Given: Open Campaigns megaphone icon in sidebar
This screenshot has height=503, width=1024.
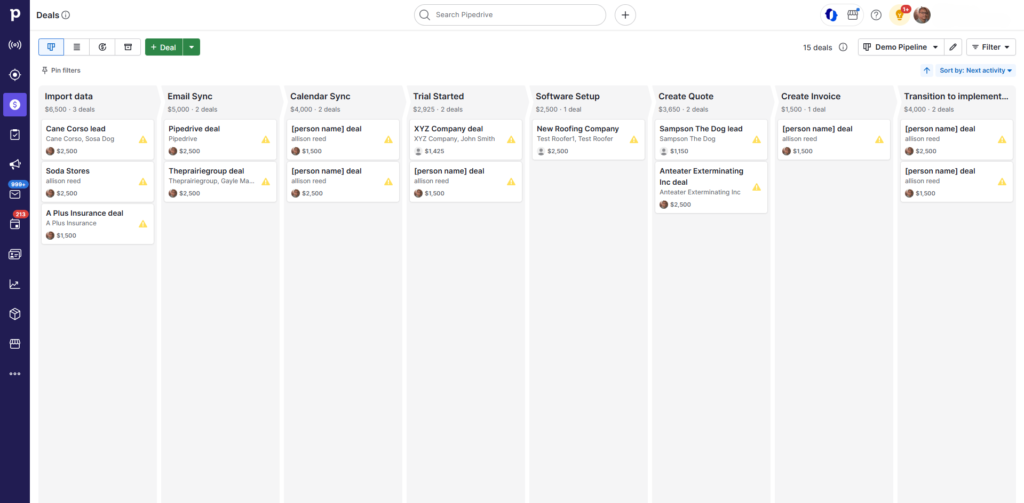Looking at the screenshot, I should (x=15, y=164).
